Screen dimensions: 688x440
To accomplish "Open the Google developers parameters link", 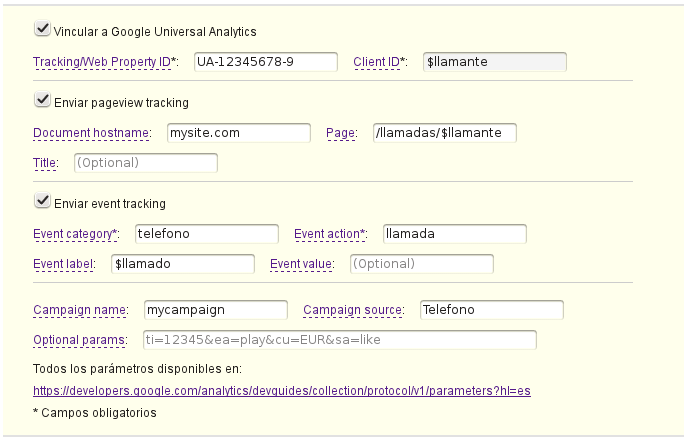I will click(x=281, y=390).
